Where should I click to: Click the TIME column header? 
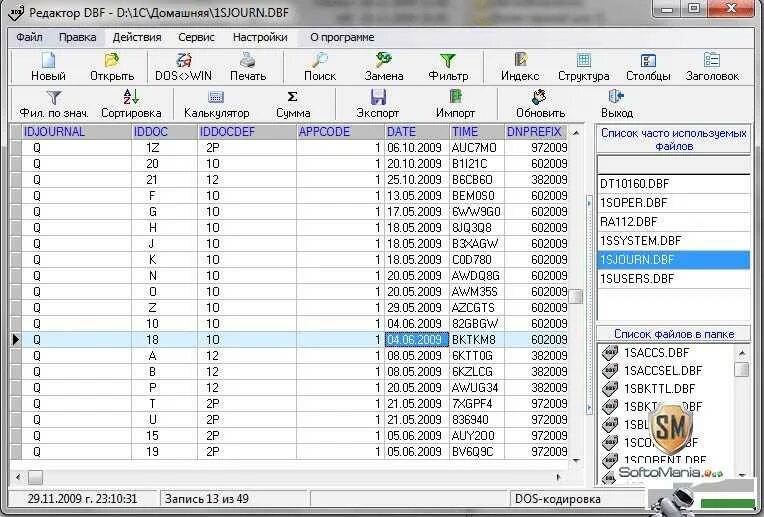tap(477, 132)
